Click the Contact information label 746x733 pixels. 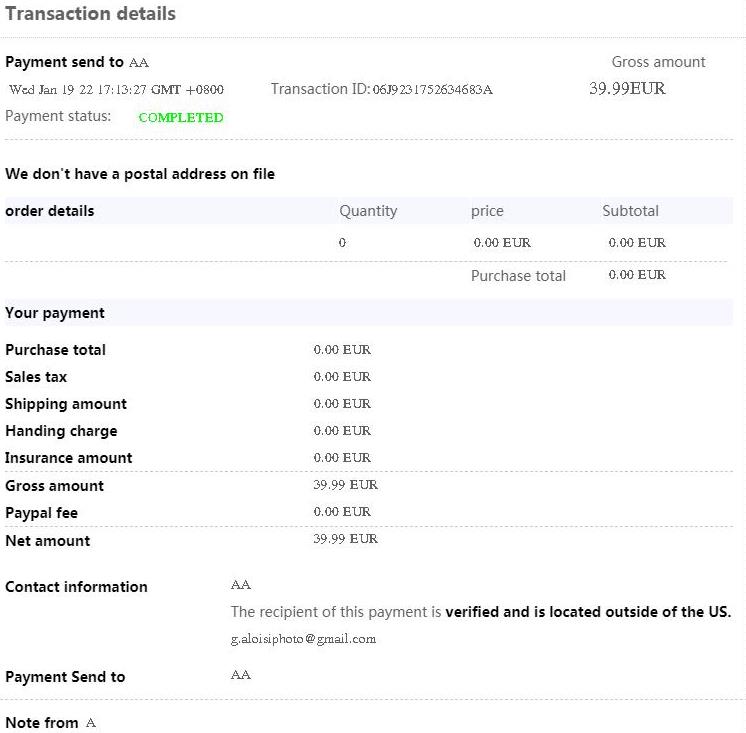click(76, 587)
